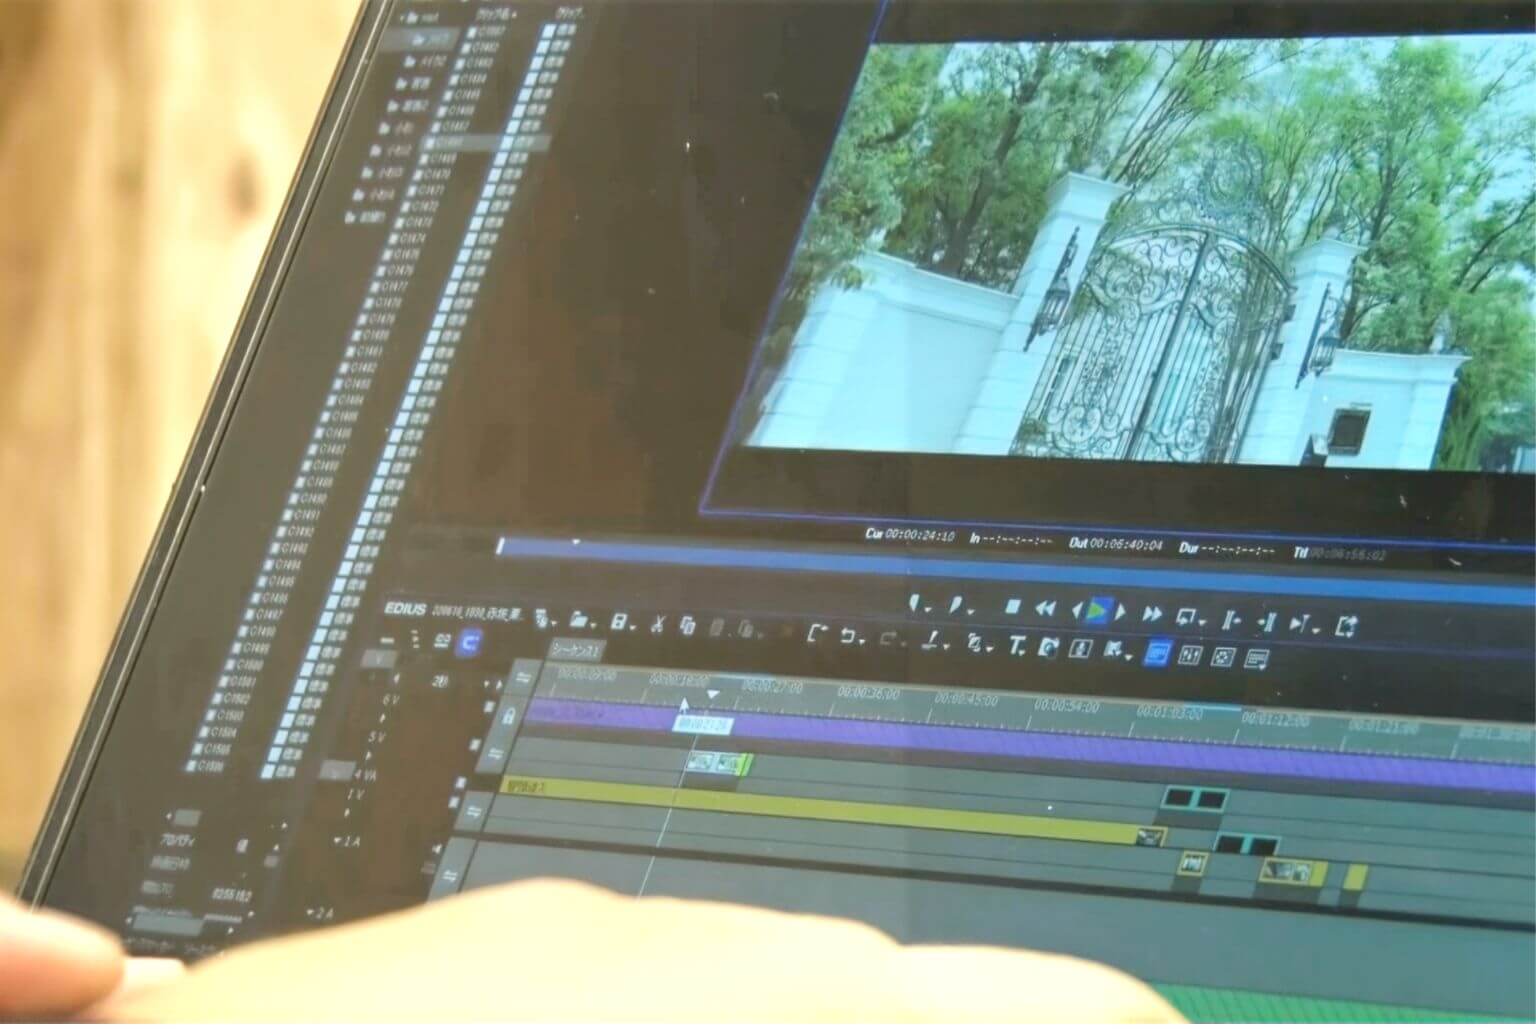Image resolution: width=1536 pixels, height=1029 pixels.
Task: Click the green Play button
Action: (x=1098, y=609)
